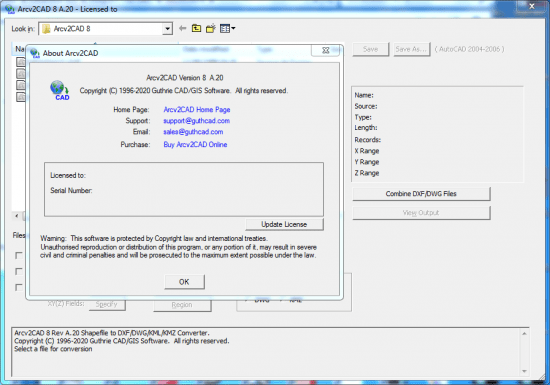Click the Update License button
Screen dimensions: 550x385
coord(284,224)
